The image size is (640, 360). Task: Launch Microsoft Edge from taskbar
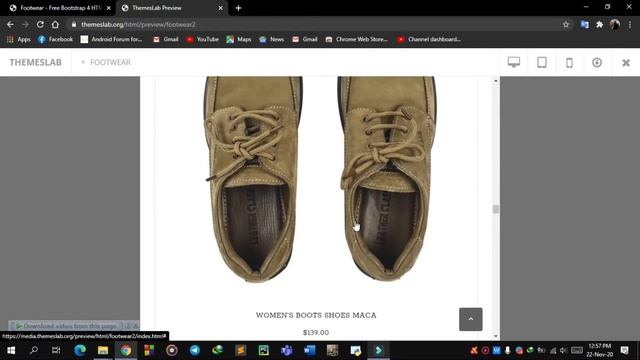[x=80, y=350]
